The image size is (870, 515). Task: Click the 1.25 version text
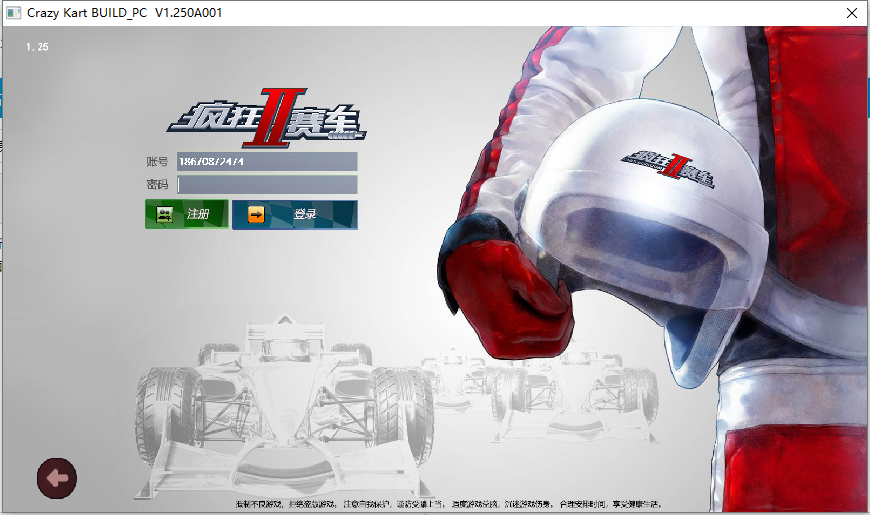pos(37,47)
